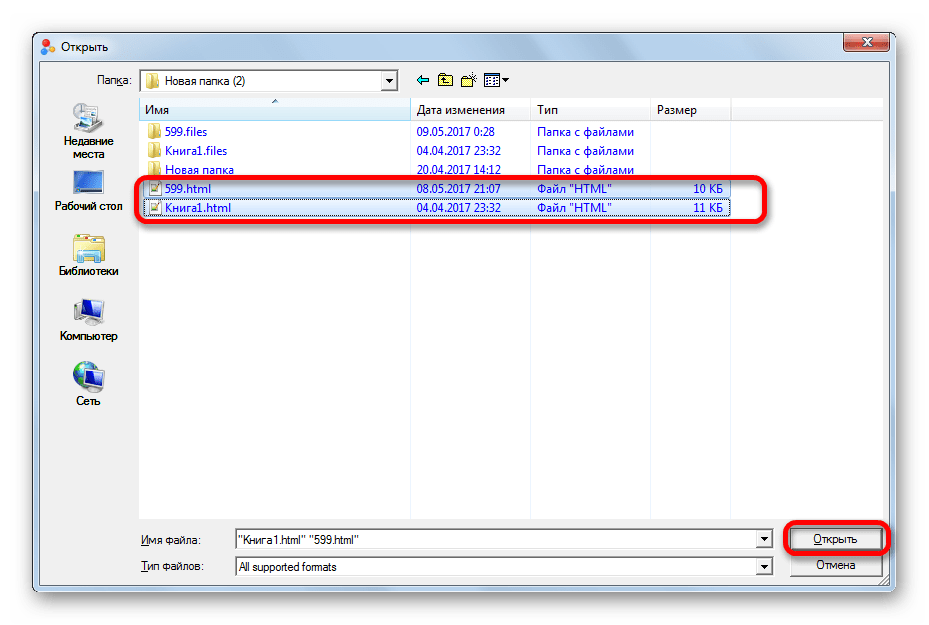The height and width of the screenshot is (625, 929).
Task: Open Библиотеки in sidebar
Action: click(88, 255)
